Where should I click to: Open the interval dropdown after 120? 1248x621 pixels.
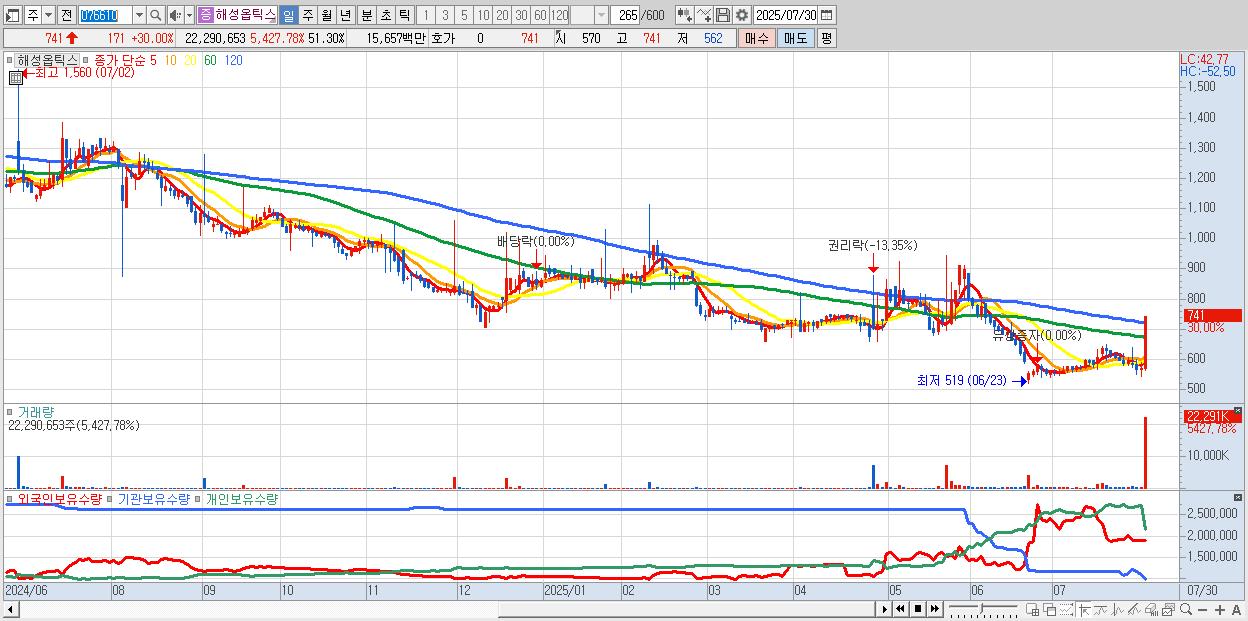601,15
